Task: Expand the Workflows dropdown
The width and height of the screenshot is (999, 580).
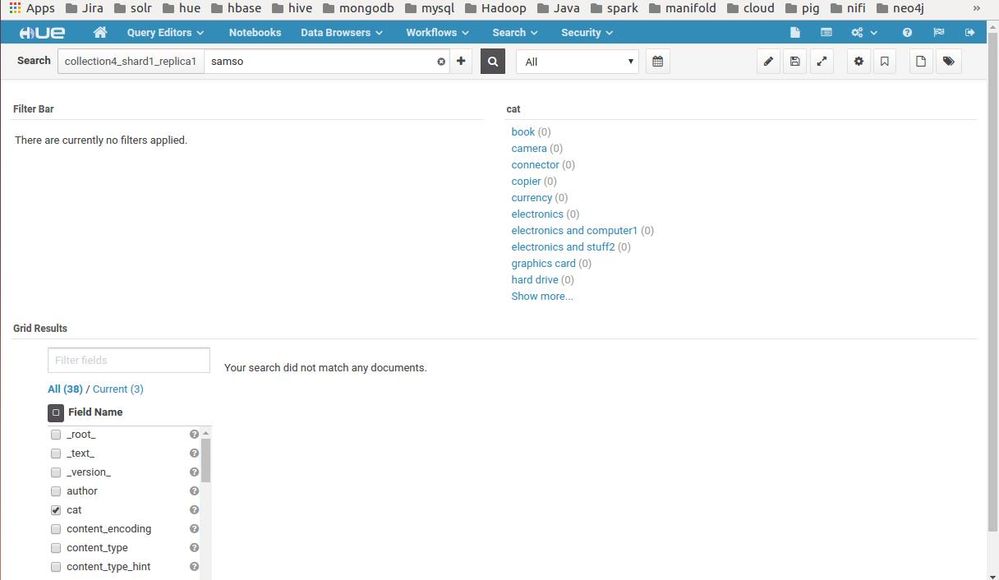Action: tap(437, 33)
